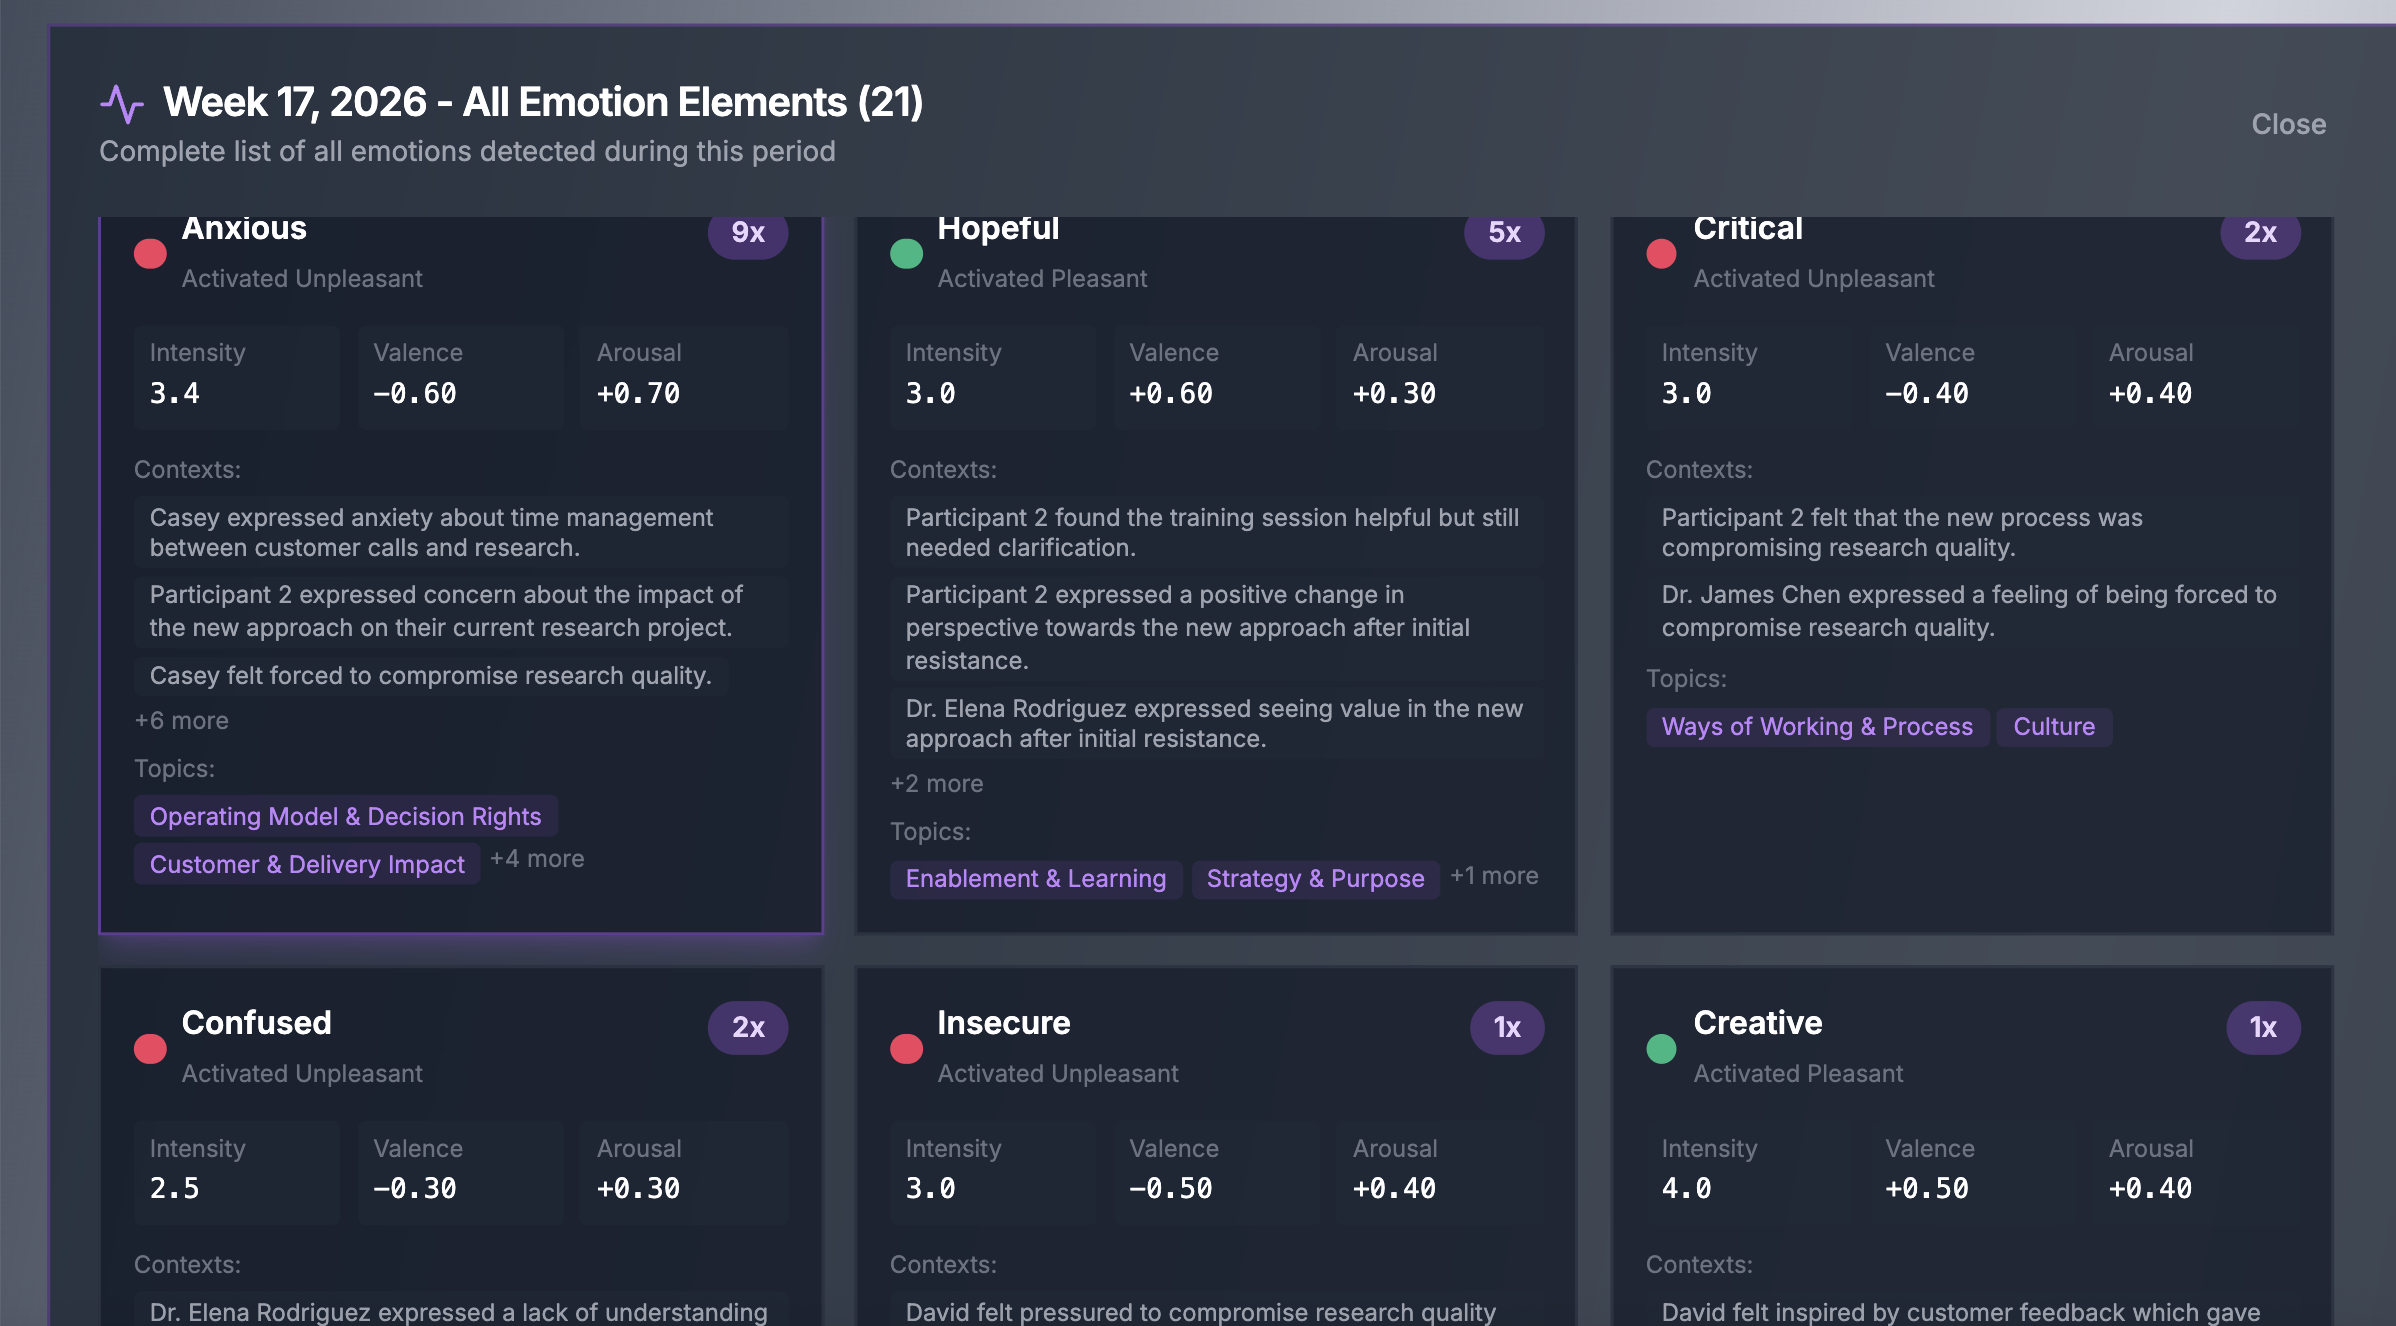Click the green dot on Creative card

click(x=1661, y=1048)
